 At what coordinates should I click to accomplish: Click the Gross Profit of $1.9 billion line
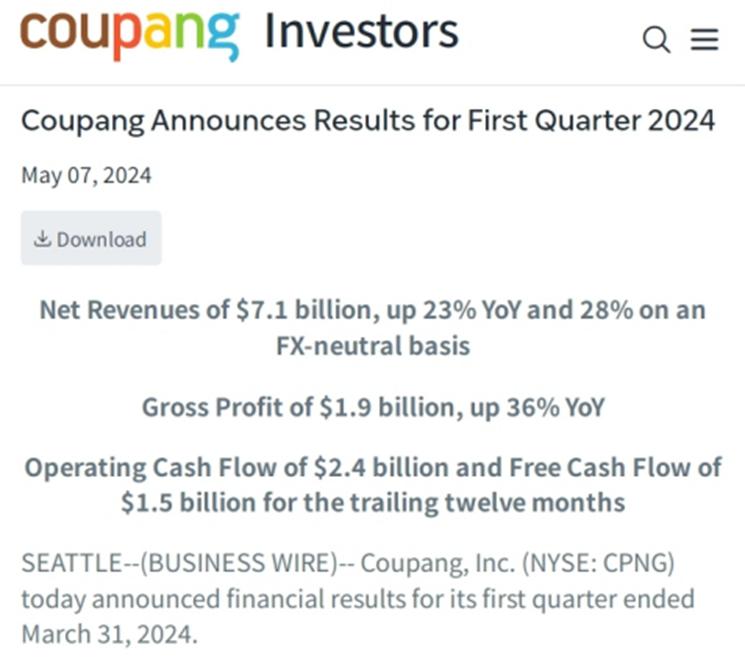[372, 407]
